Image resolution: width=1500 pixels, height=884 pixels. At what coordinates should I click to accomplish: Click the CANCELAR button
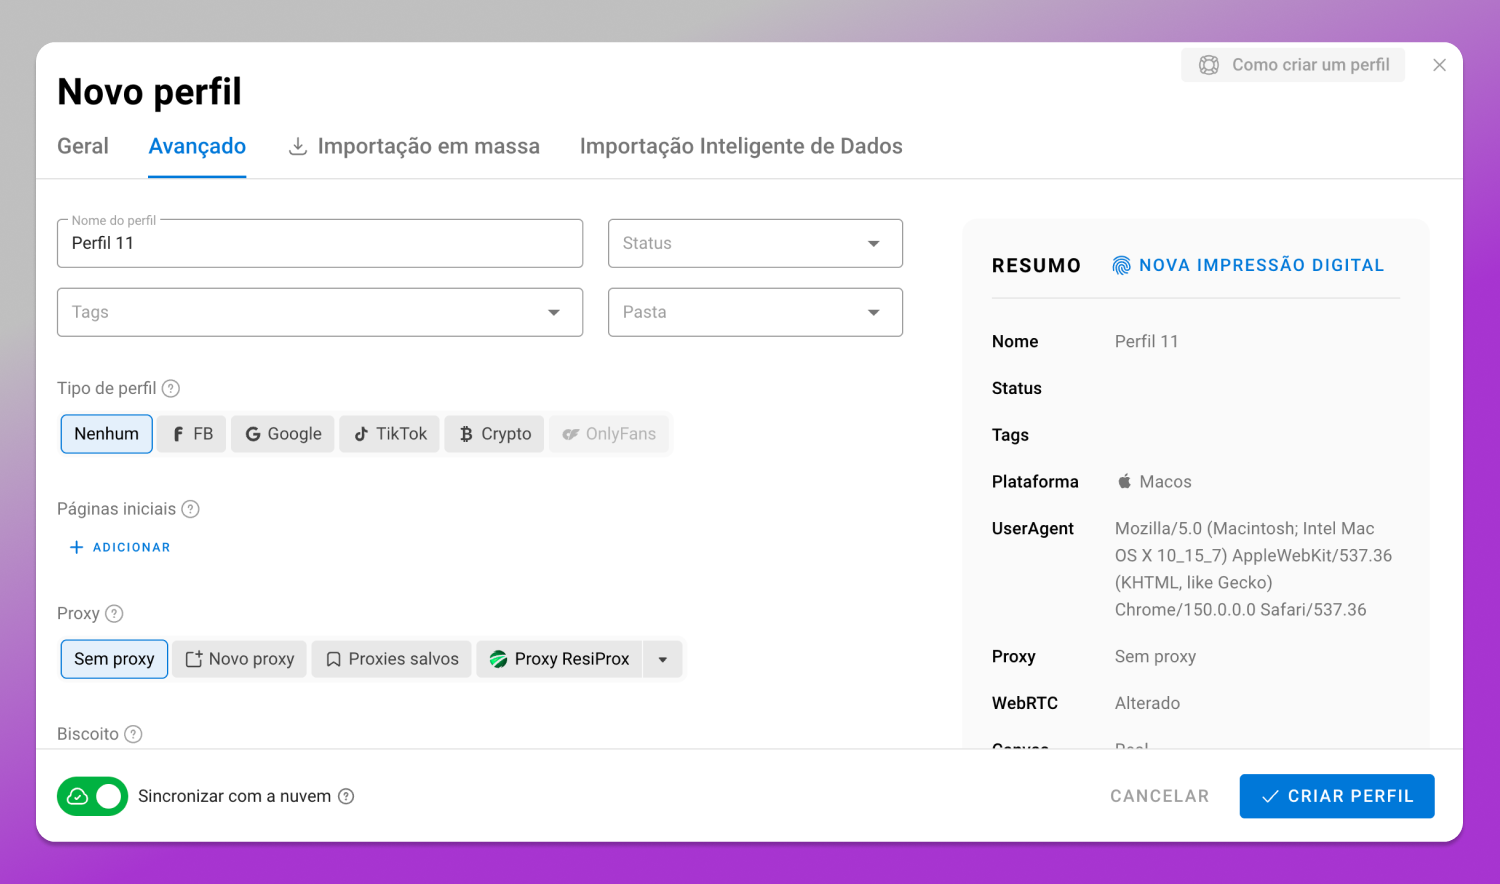click(x=1160, y=796)
